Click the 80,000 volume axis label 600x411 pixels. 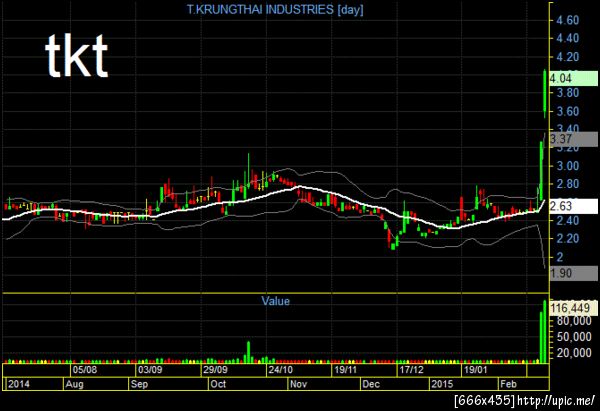[574, 321]
